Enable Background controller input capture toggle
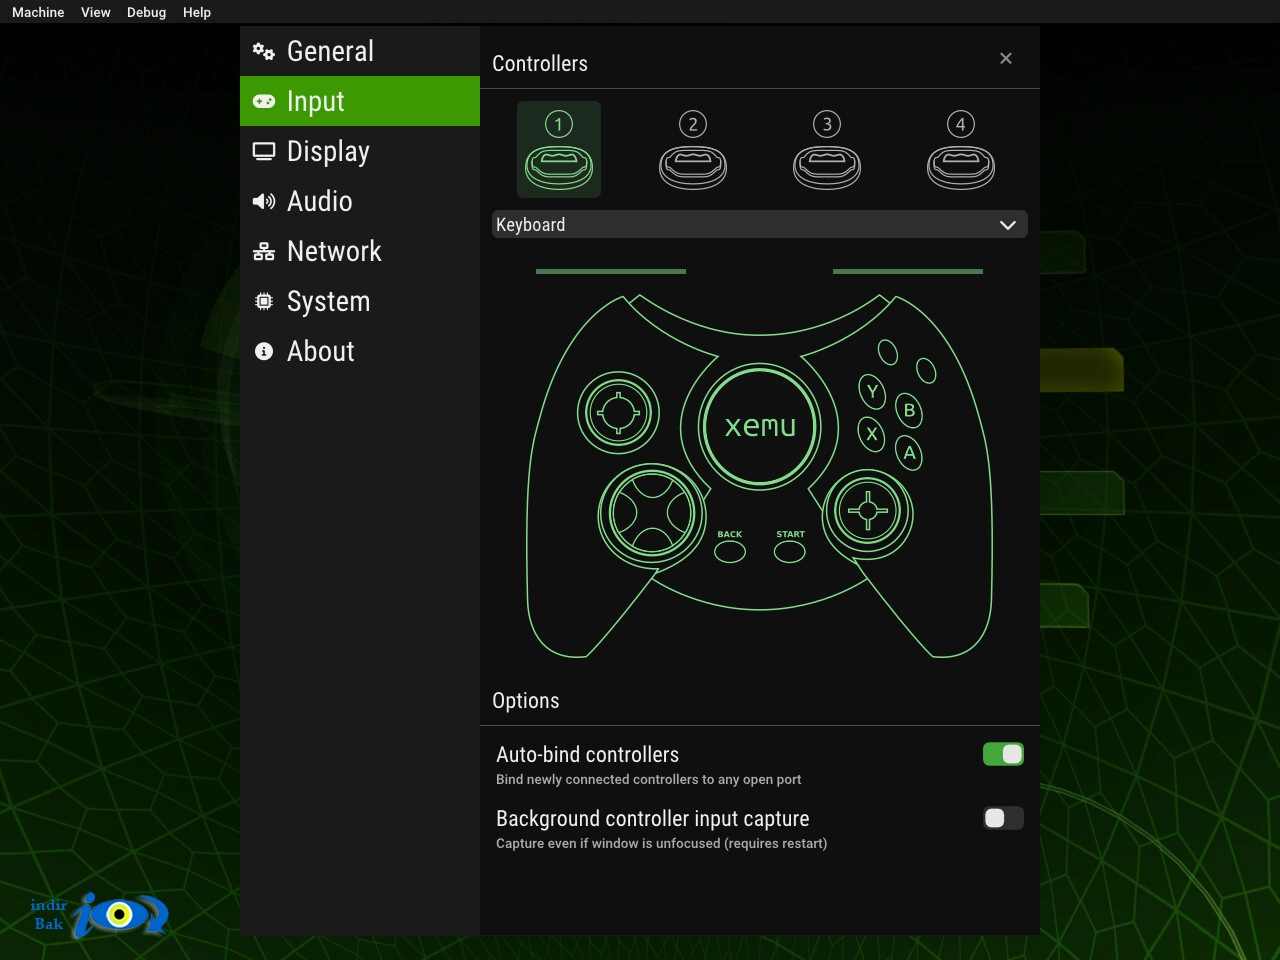This screenshot has height=960, width=1280. tap(1003, 818)
